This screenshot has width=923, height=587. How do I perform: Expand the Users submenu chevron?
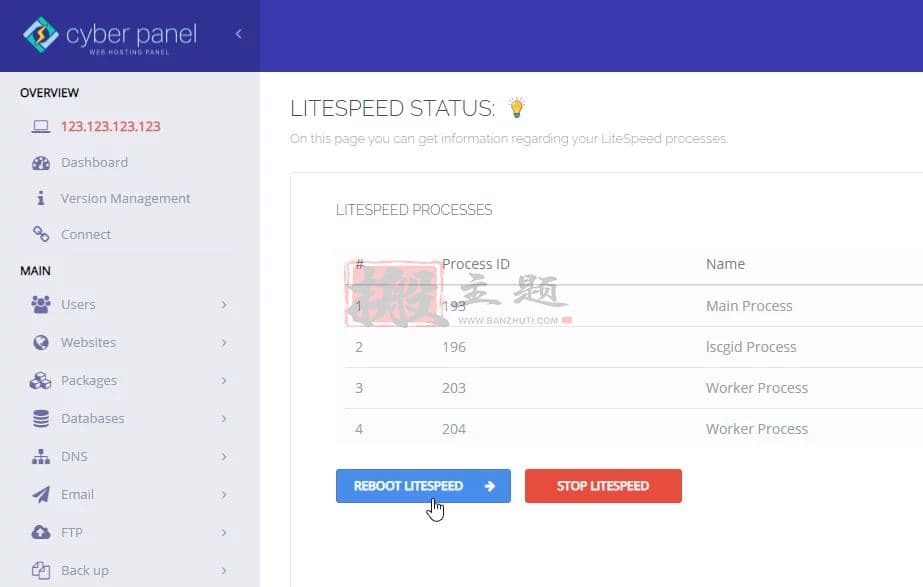[x=224, y=304]
